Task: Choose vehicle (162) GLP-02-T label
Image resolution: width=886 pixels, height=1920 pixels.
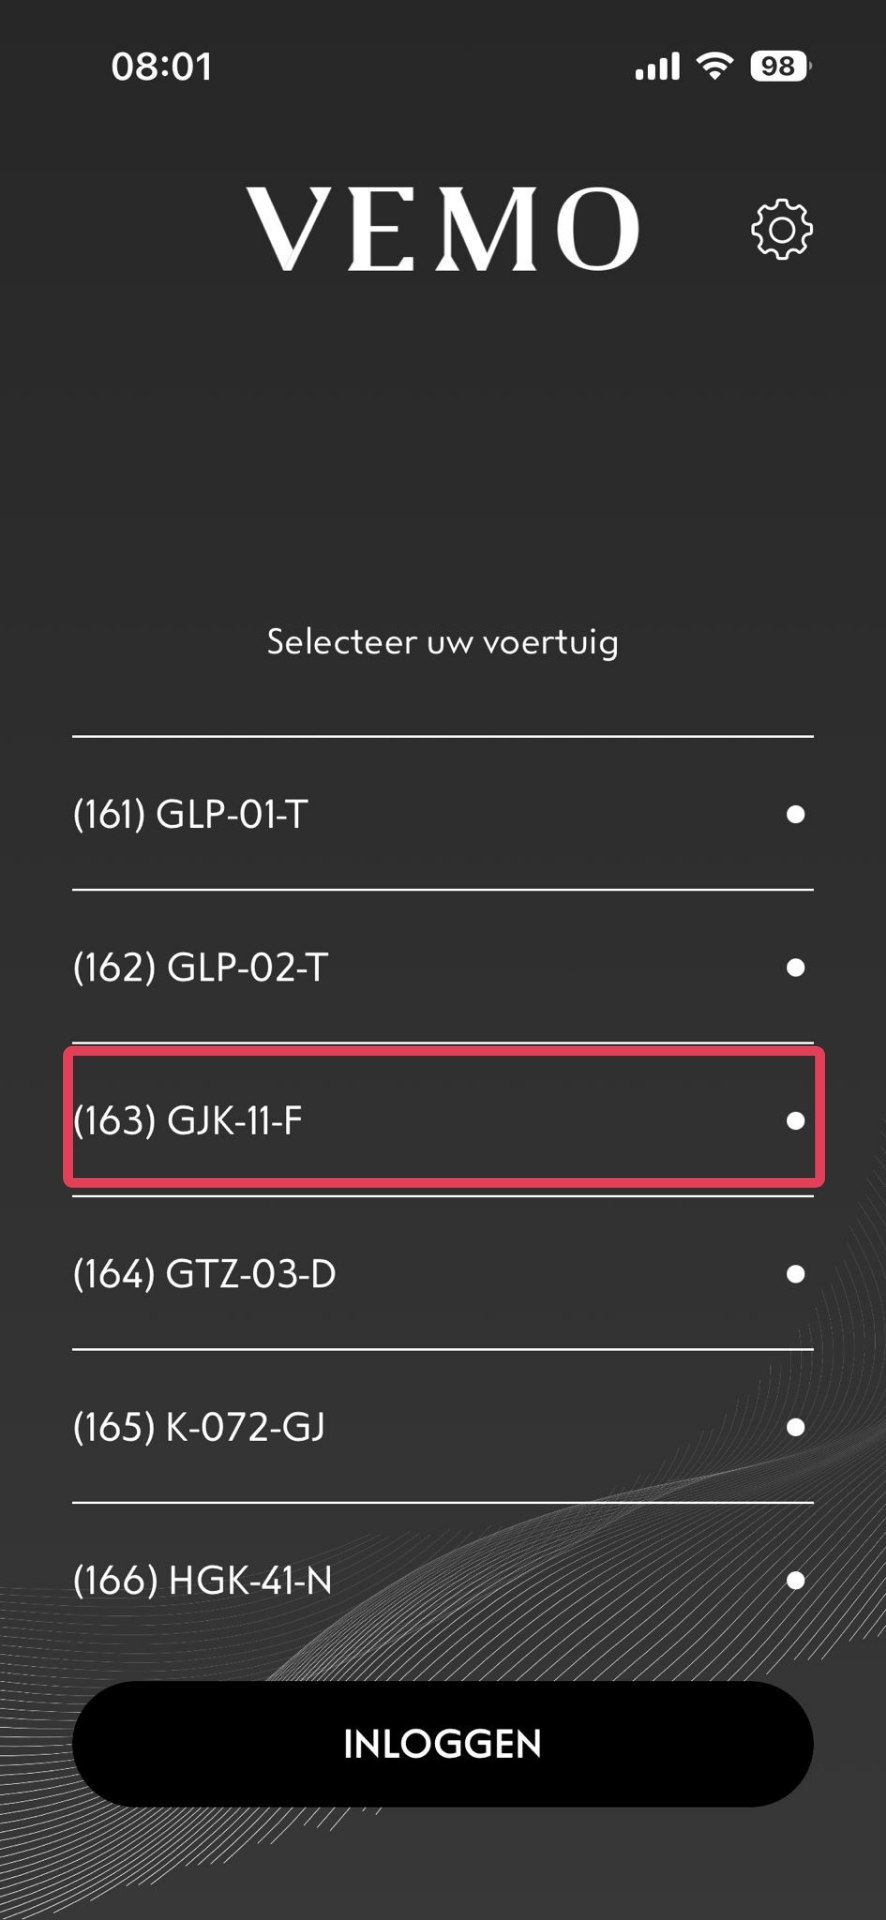Action: pyautogui.click(x=200, y=968)
